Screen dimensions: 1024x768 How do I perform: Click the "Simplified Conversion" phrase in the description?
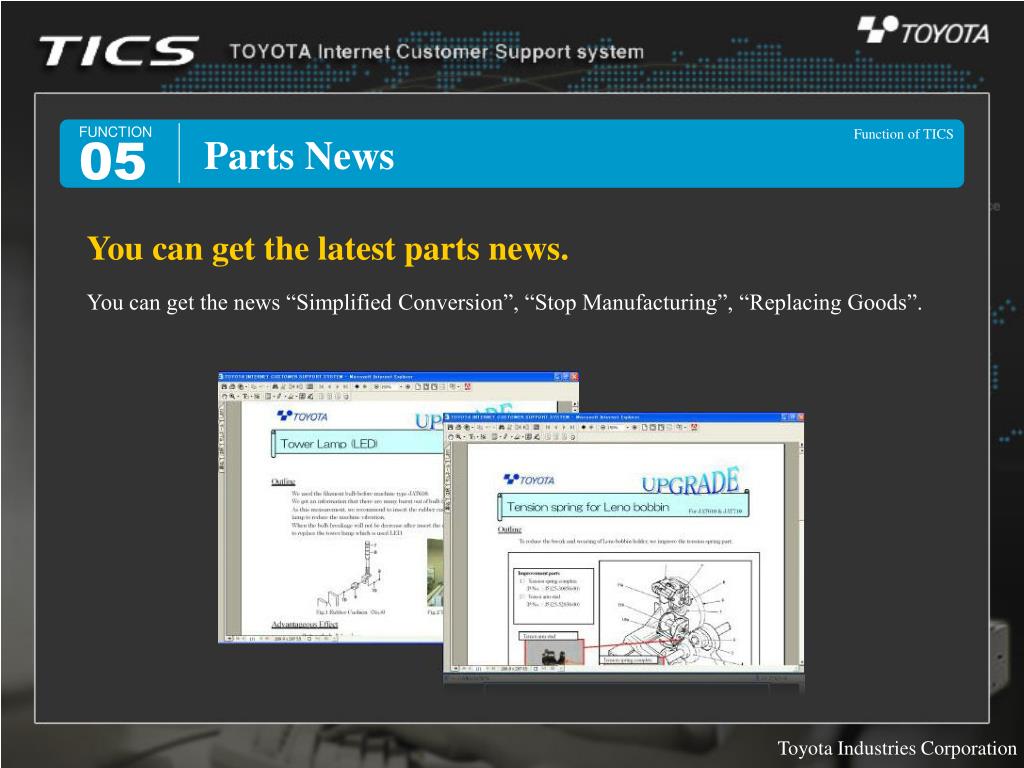tap(400, 302)
